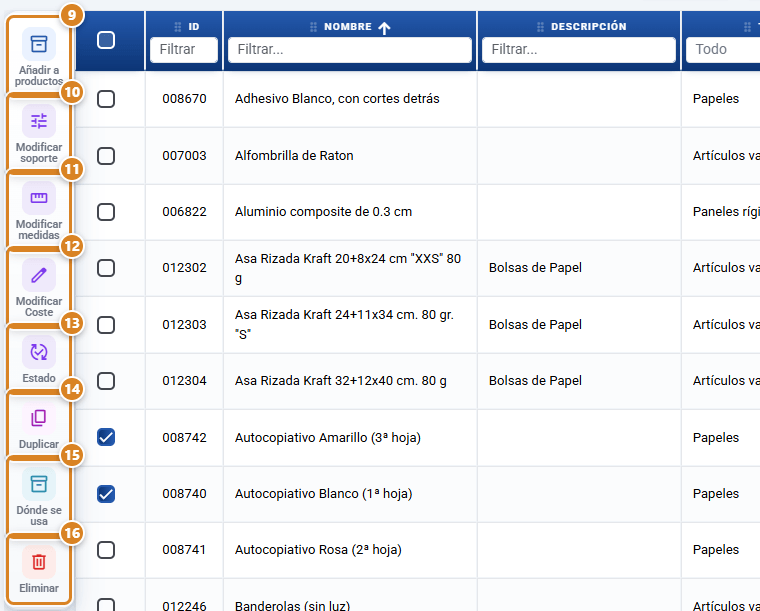Viewport: 760px width, 611px height.
Task: Click the NOMBRE column drag handle
Action: 314,27
